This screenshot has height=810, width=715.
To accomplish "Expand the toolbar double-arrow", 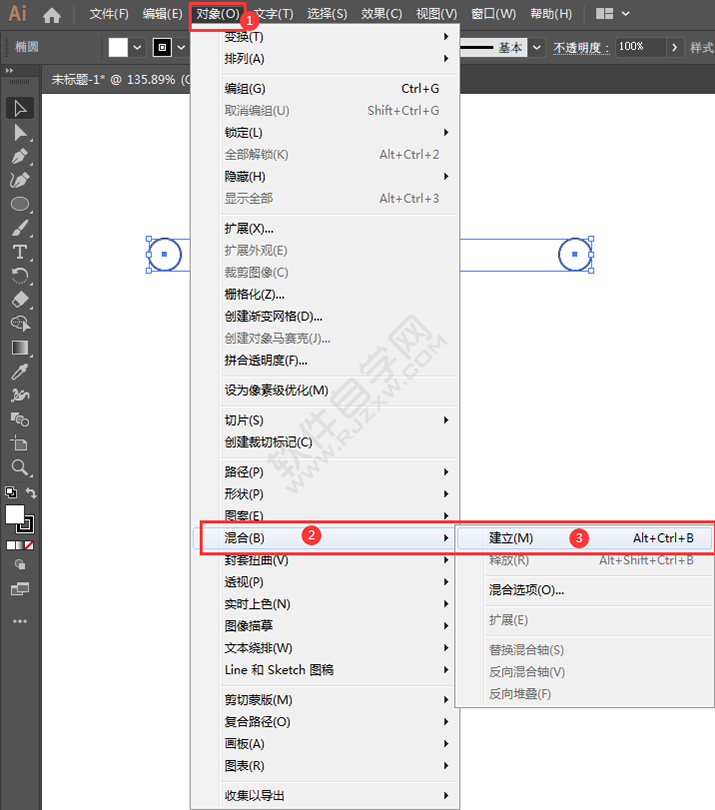I will (x=9, y=70).
